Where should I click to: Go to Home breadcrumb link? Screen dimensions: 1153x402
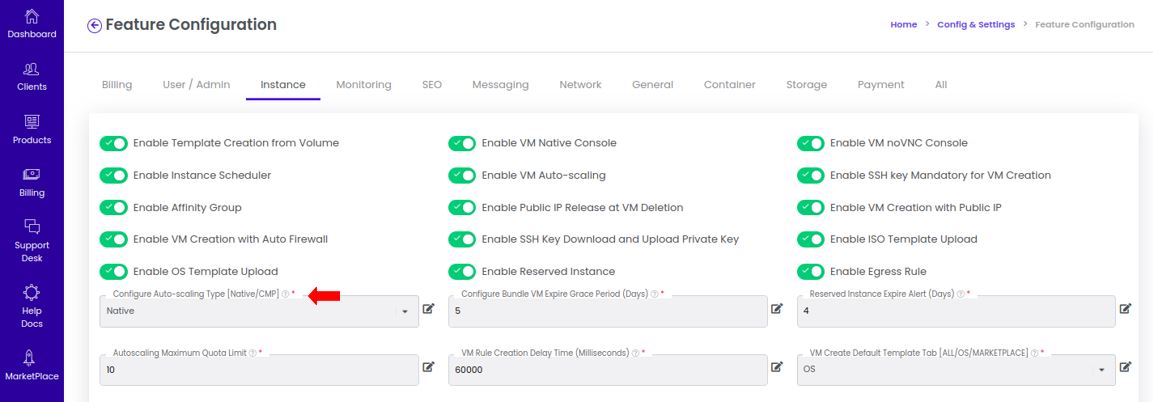[x=904, y=24]
